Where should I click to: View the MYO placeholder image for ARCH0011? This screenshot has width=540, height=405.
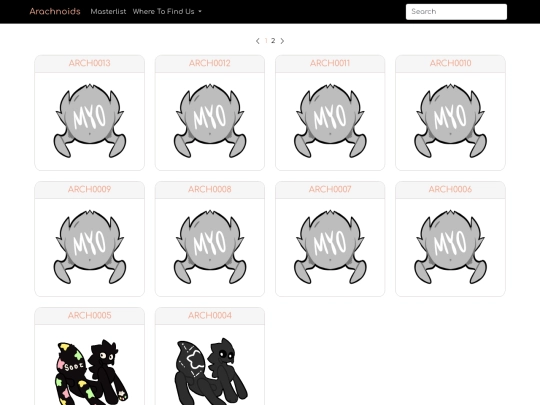tap(330, 121)
